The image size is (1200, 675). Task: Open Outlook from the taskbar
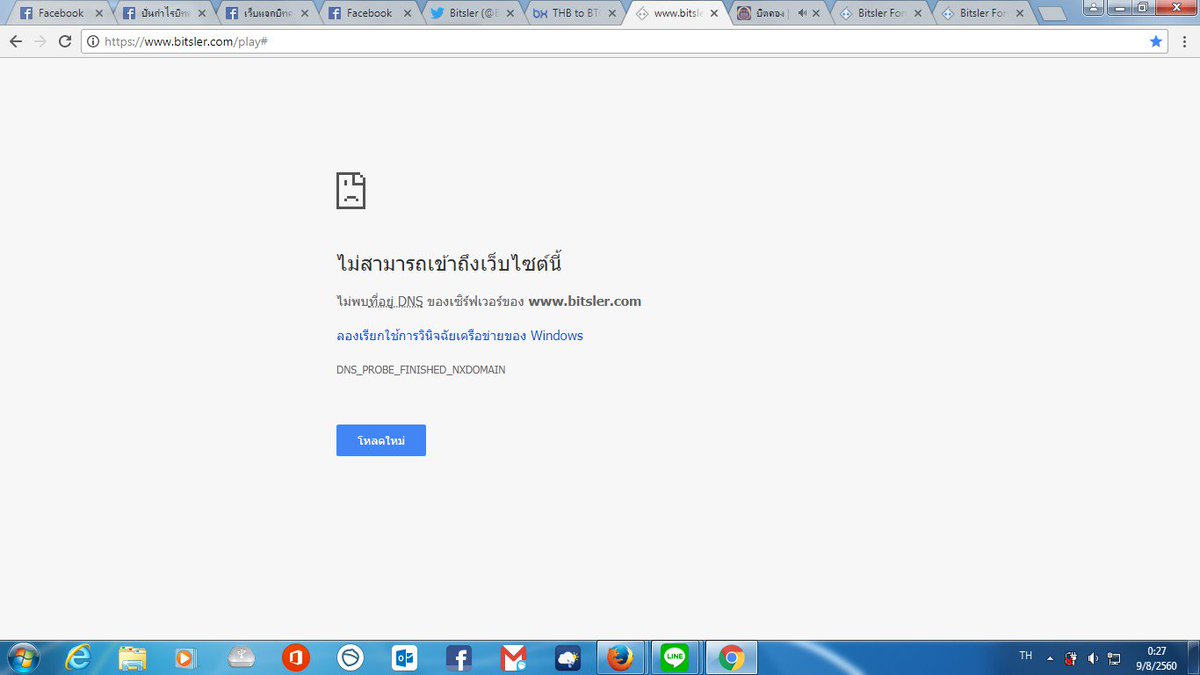404,657
